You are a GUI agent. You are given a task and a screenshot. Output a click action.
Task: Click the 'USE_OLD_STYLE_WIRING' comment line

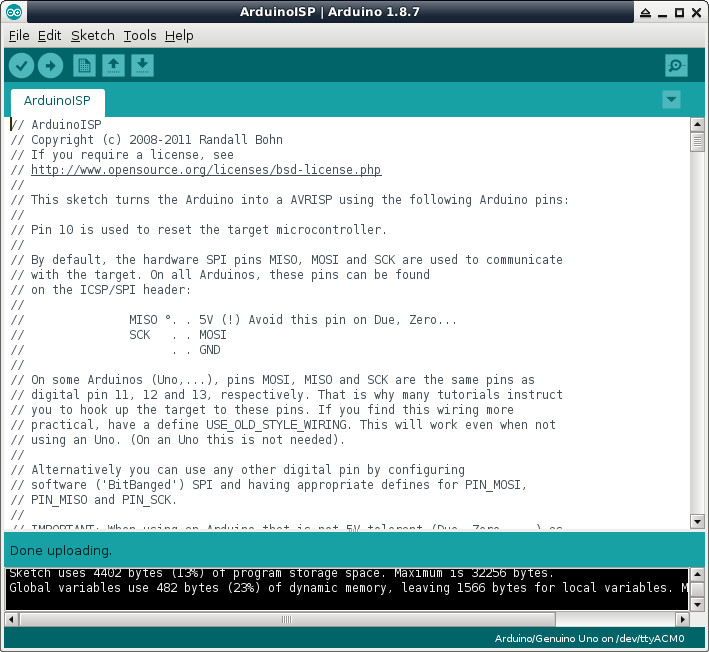pos(283,425)
